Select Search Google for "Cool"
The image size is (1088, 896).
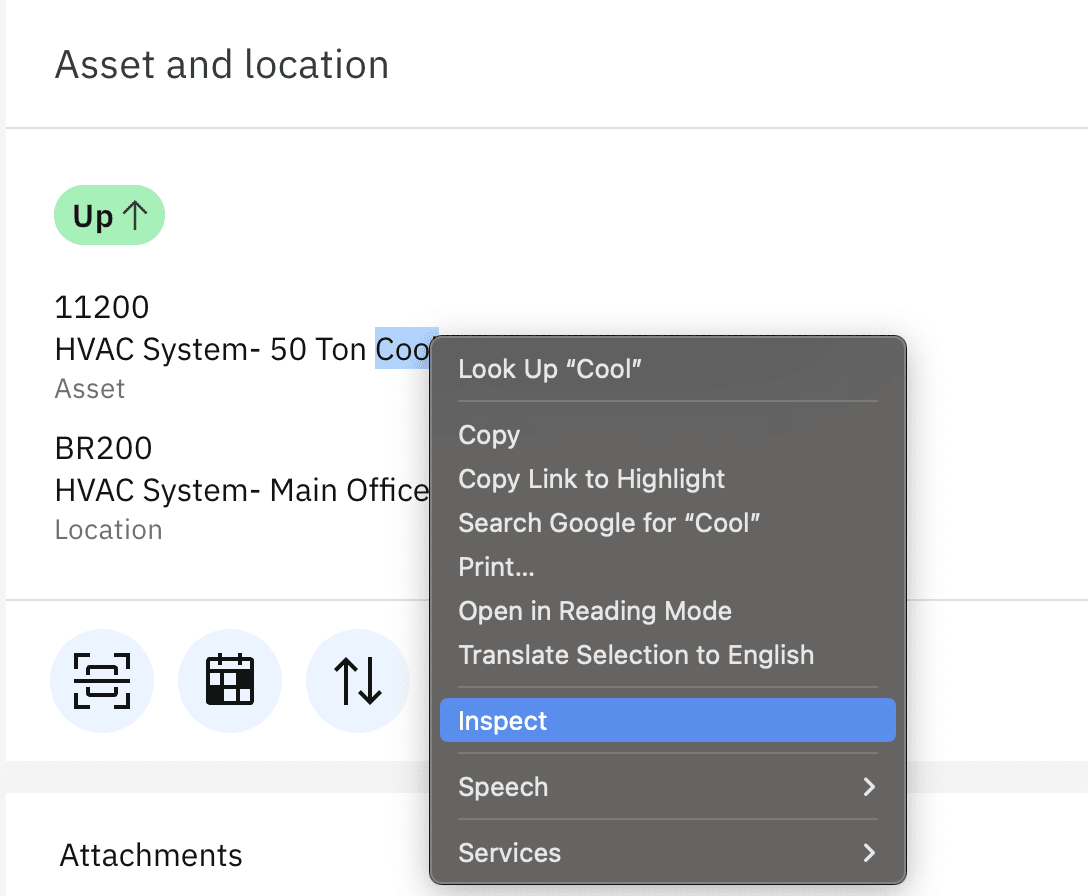[609, 523]
